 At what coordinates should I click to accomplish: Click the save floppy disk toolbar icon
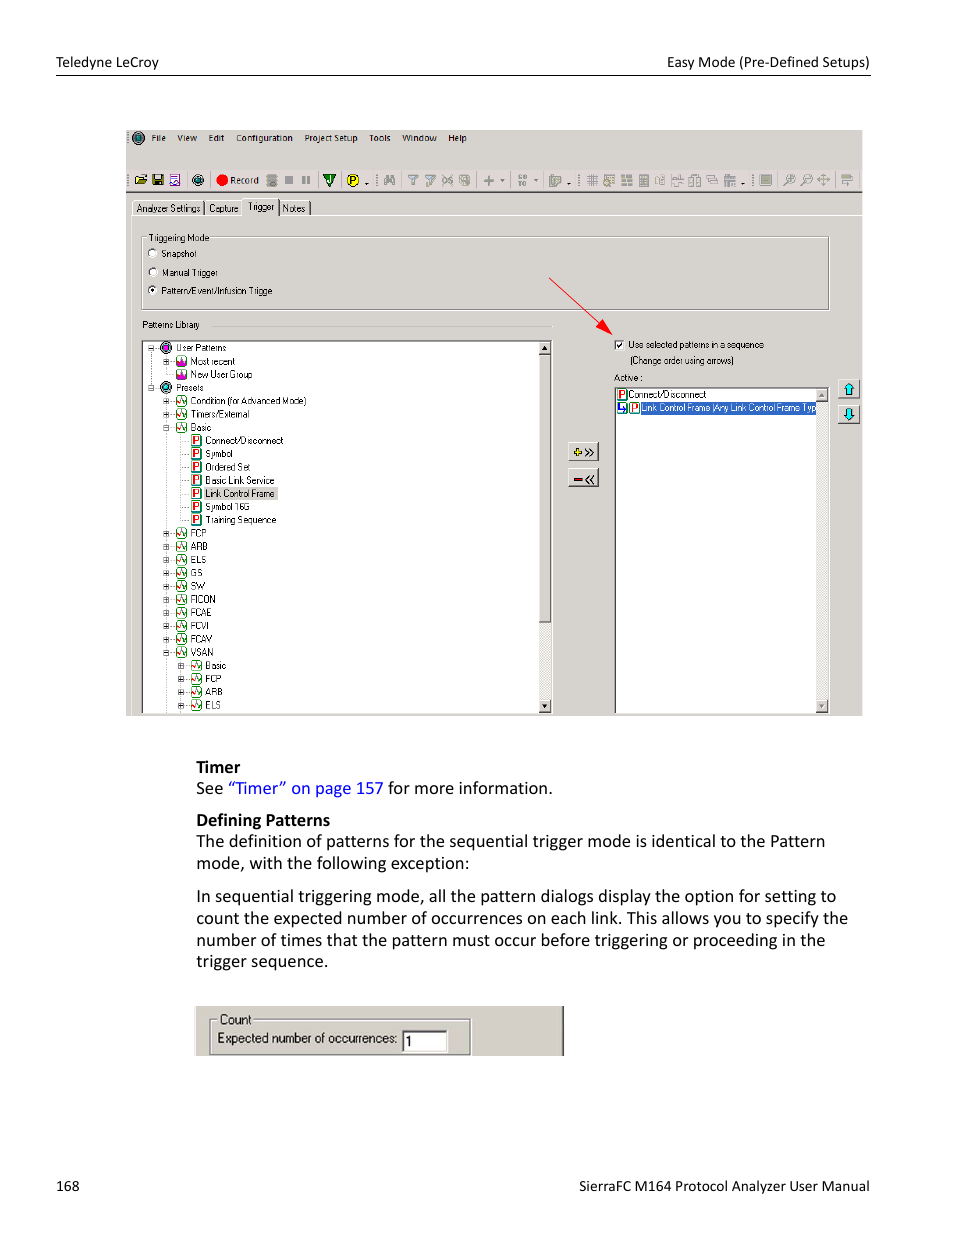pos(158,180)
